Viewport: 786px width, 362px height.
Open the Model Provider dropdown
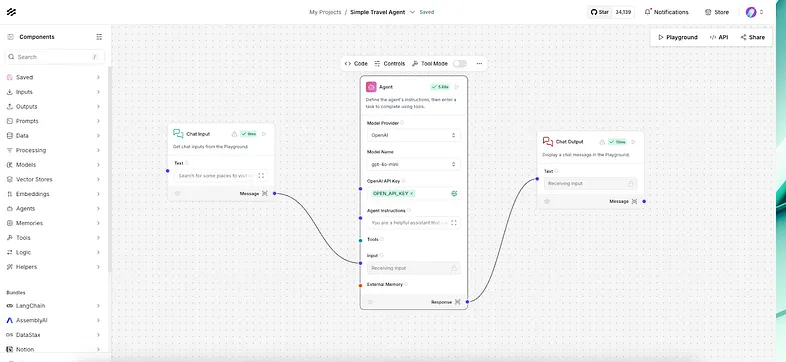(414, 135)
